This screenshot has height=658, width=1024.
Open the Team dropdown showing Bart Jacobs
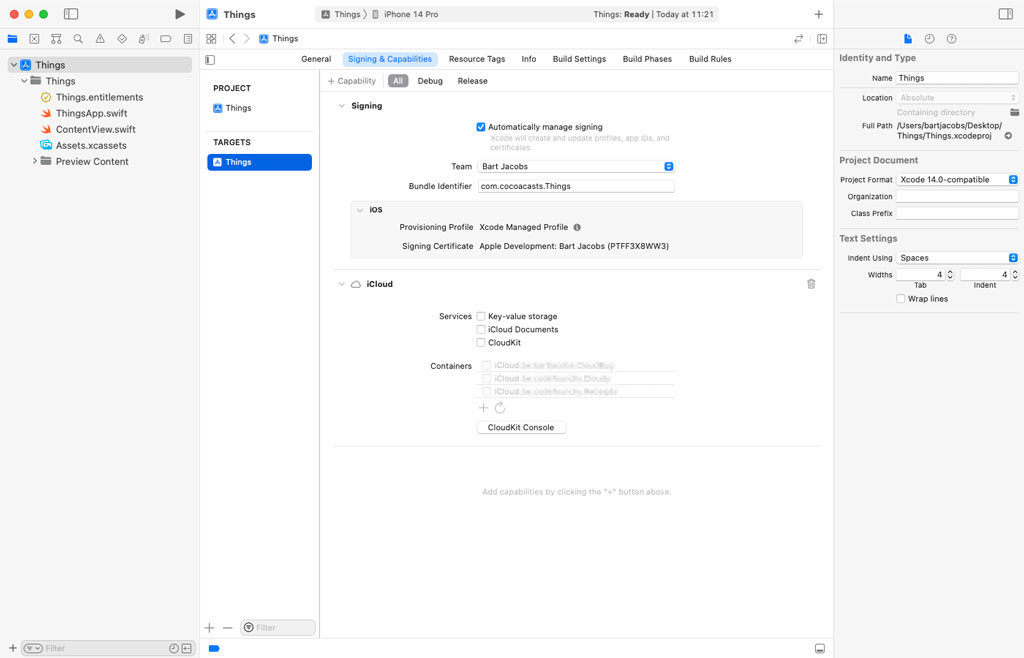[576, 166]
